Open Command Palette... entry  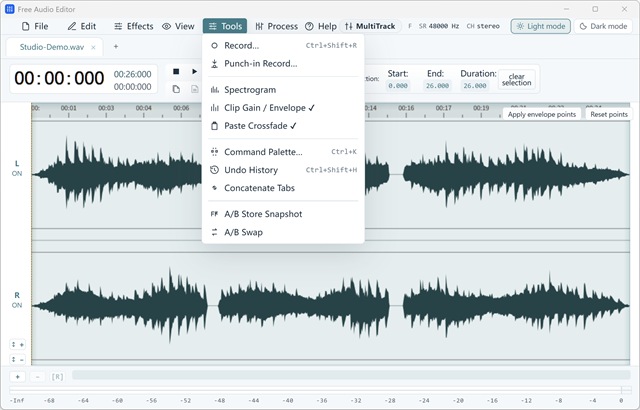pyautogui.click(x=283, y=152)
